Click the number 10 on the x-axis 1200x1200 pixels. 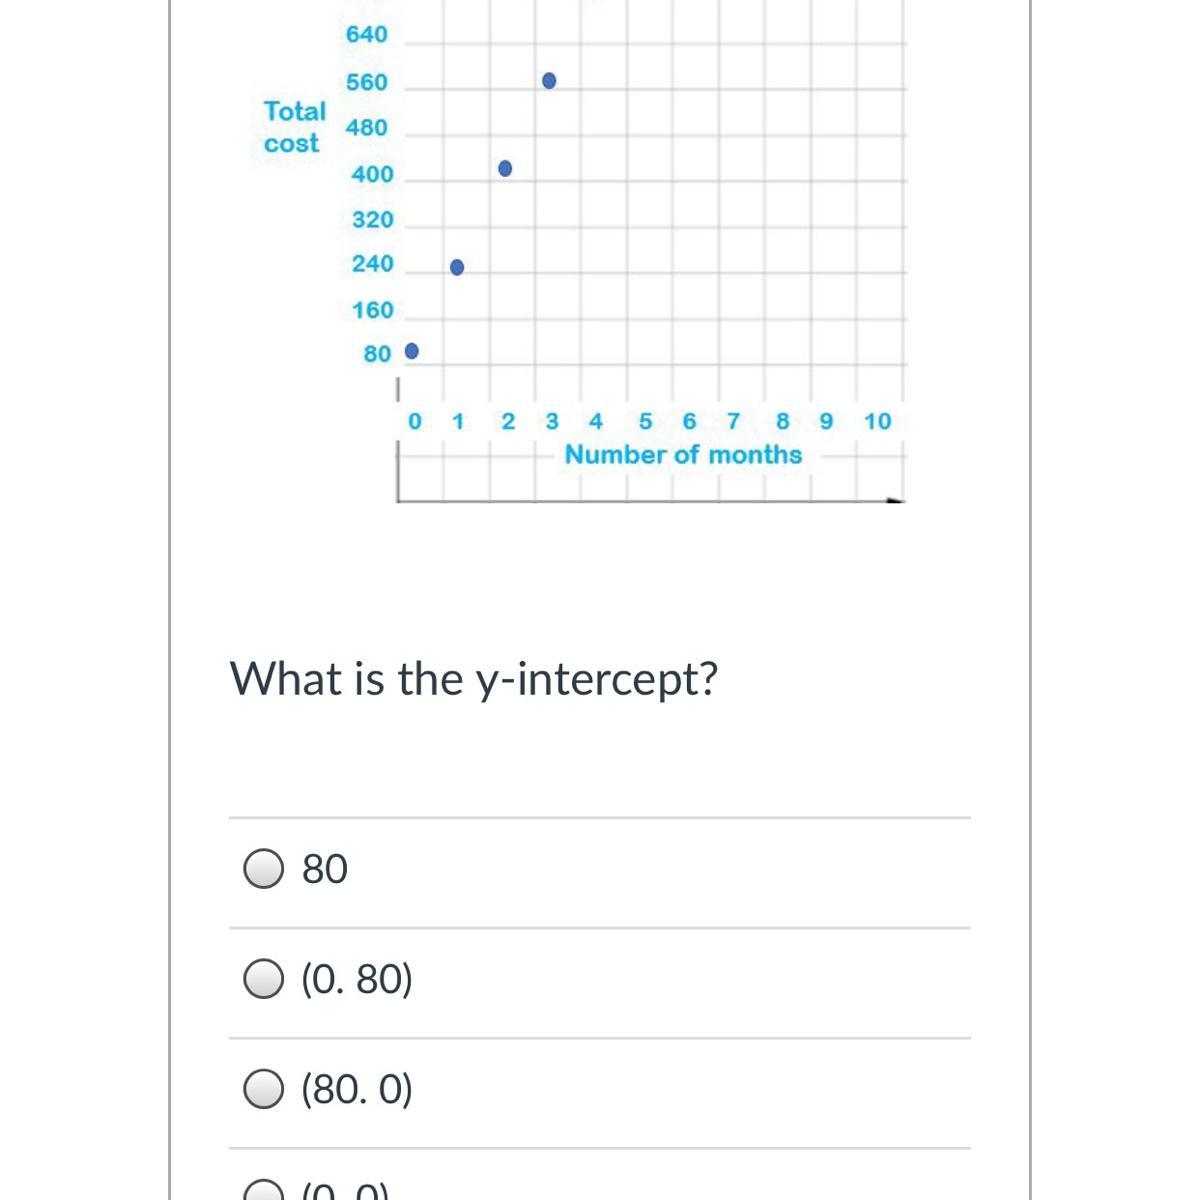(877, 422)
